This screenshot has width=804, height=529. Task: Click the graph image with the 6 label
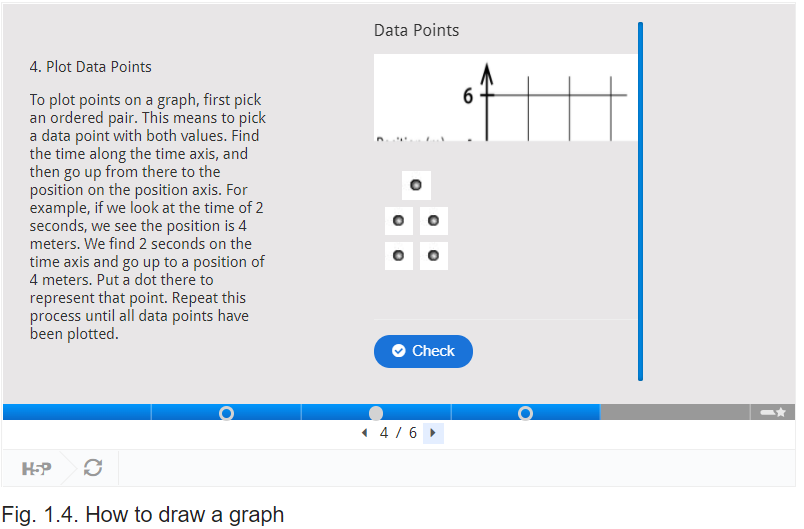pyautogui.click(x=506, y=97)
